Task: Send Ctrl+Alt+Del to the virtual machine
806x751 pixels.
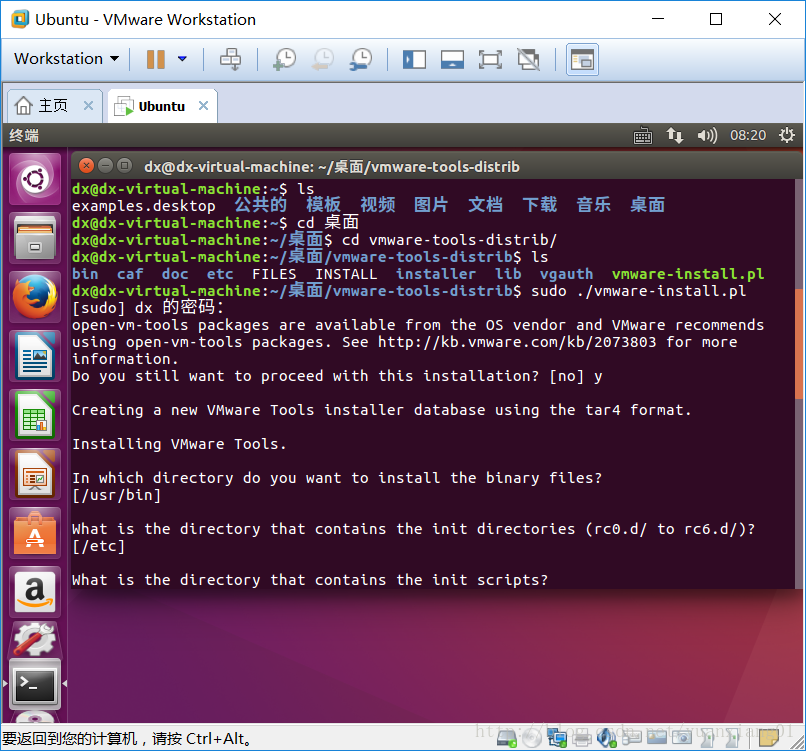Action: click(x=230, y=59)
